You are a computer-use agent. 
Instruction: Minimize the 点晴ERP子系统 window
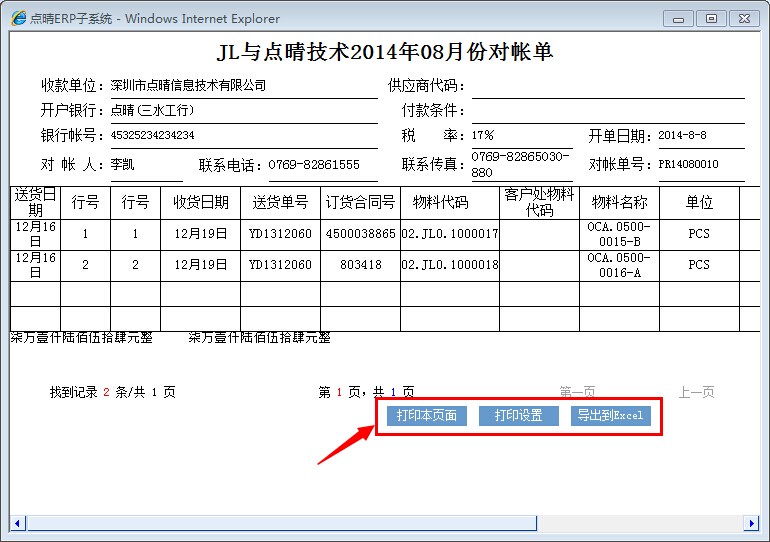pyautogui.click(x=680, y=18)
